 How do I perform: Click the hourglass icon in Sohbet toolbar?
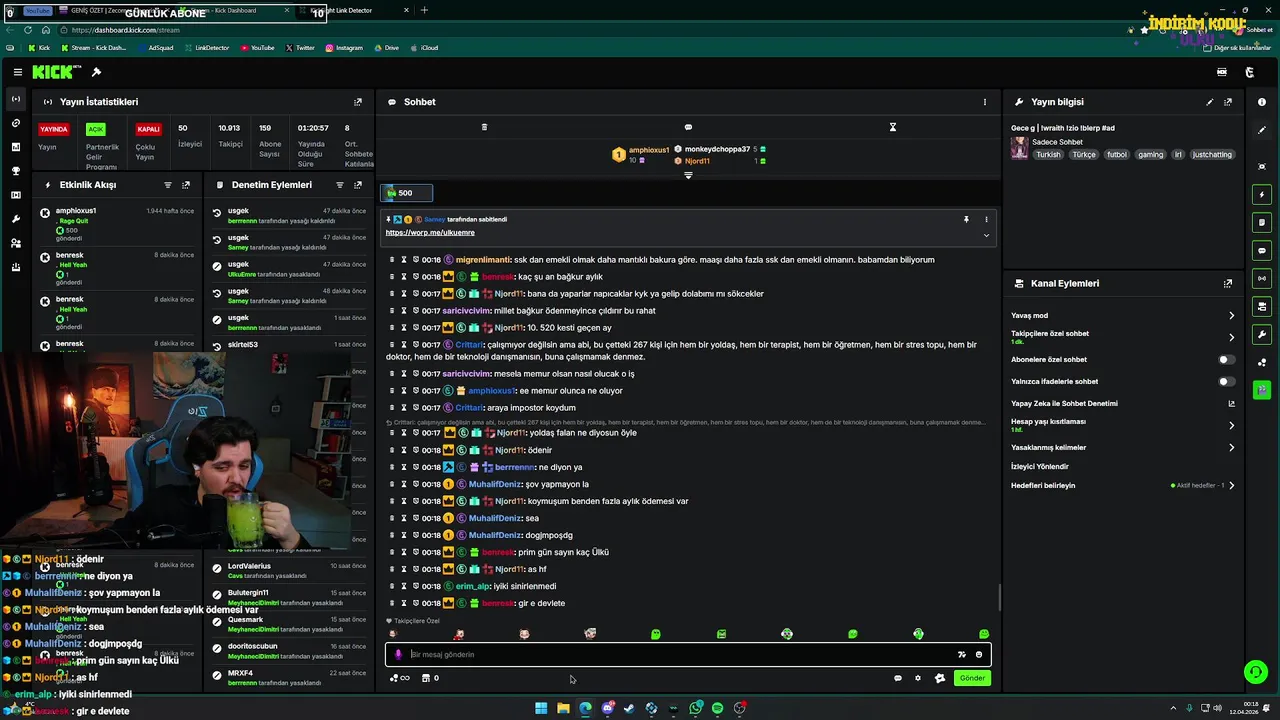point(893,127)
